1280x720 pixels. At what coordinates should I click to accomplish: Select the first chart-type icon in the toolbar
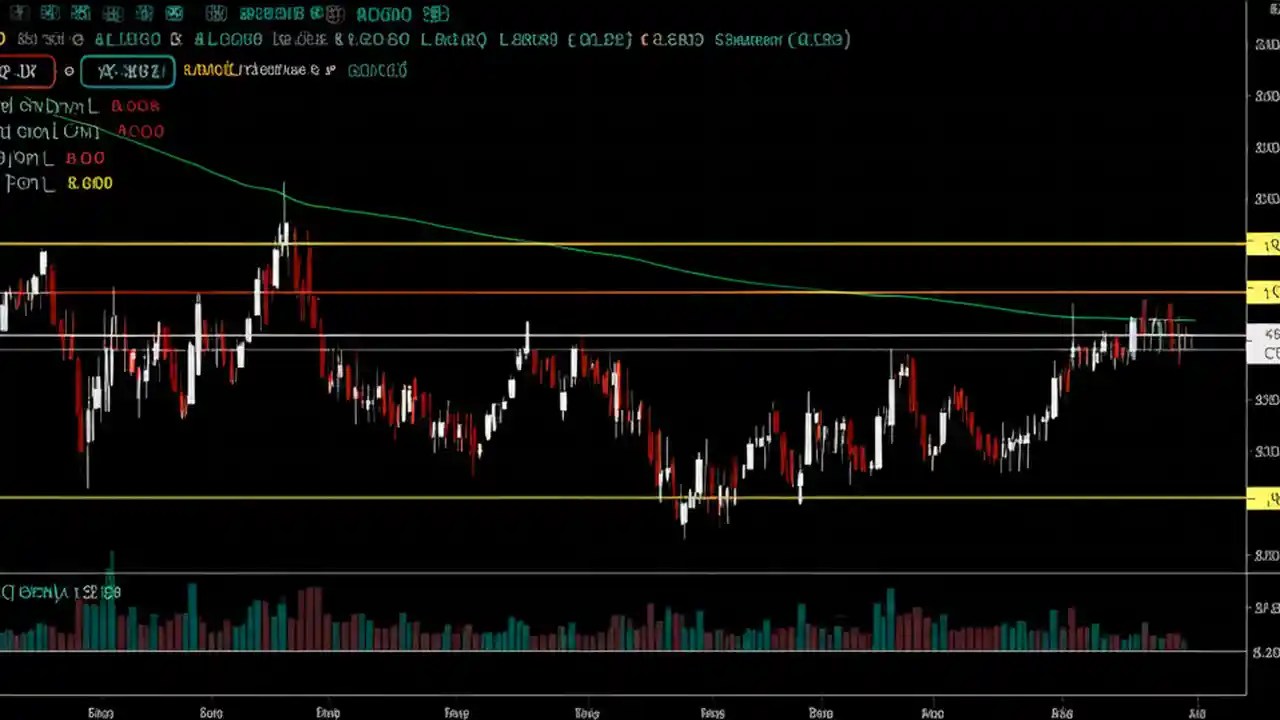[x=22, y=14]
